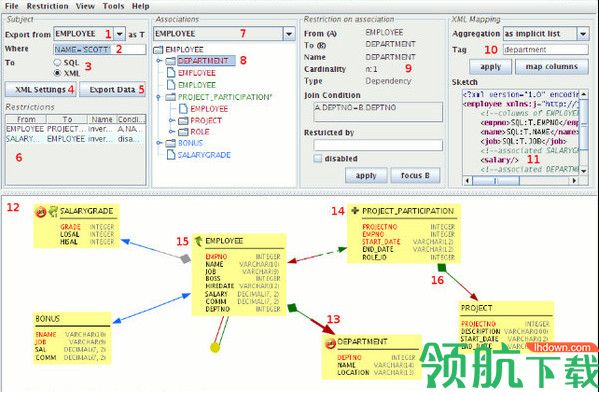The image size is (599, 395).
Task: Click the green arrows icon on SALARYGRADE table
Action: click(53, 211)
